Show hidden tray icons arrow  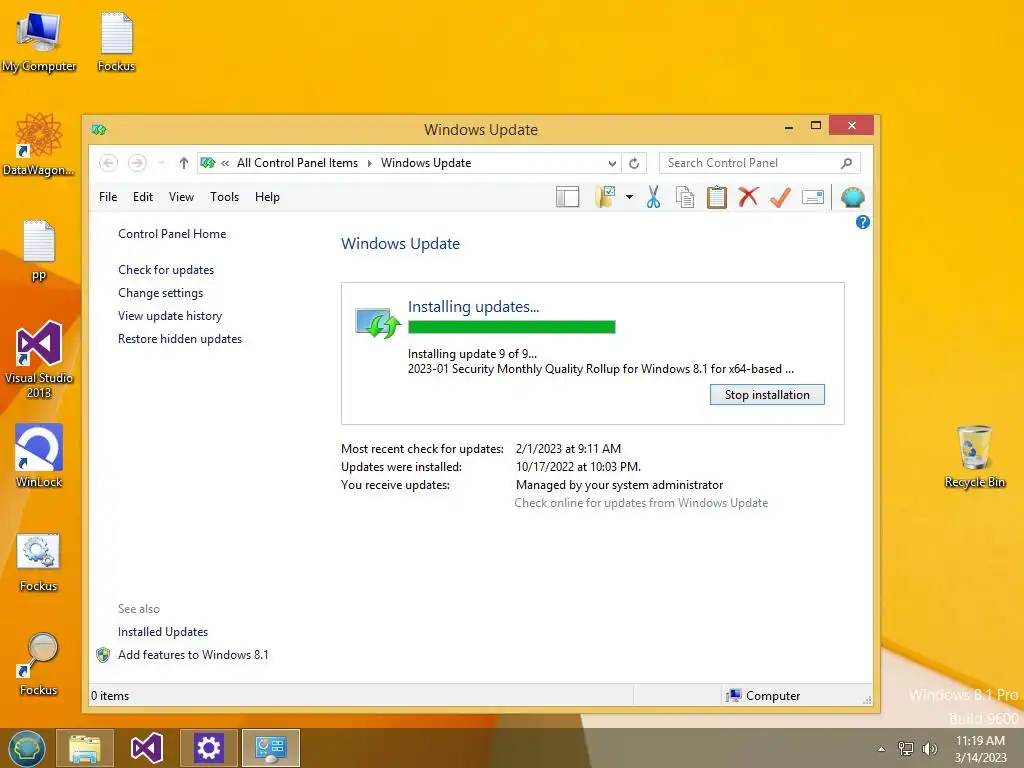[882, 749]
